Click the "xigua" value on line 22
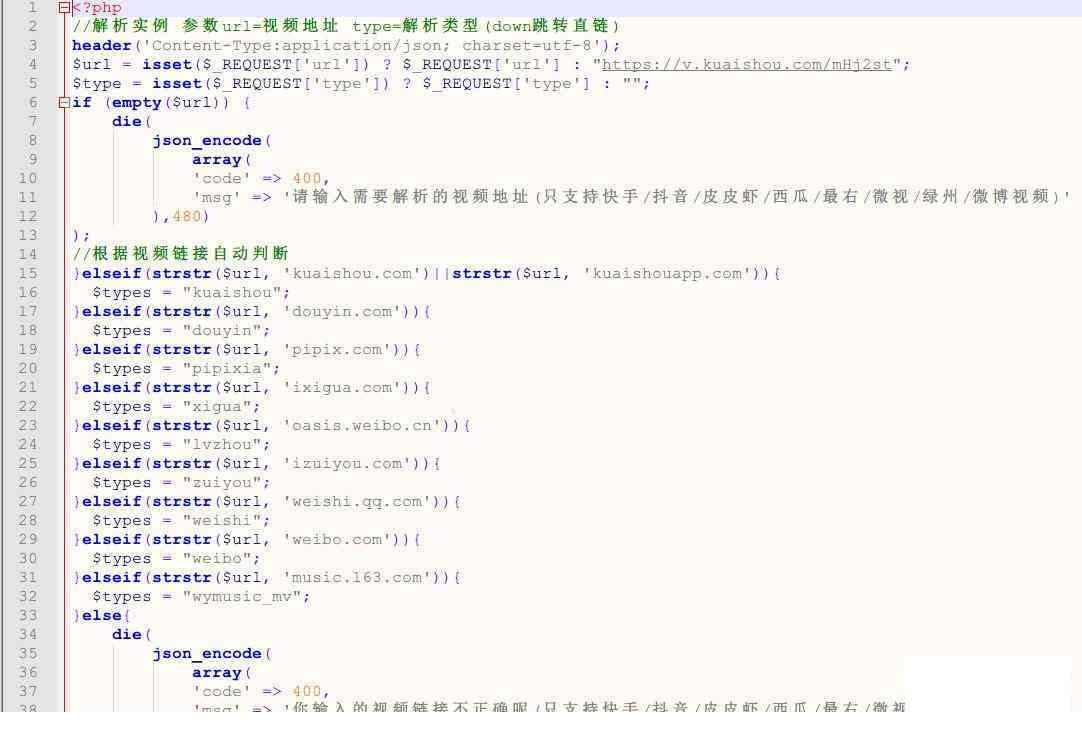Image resolution: width=1082 pixels, height=735 pixels. tap(217, 406)
